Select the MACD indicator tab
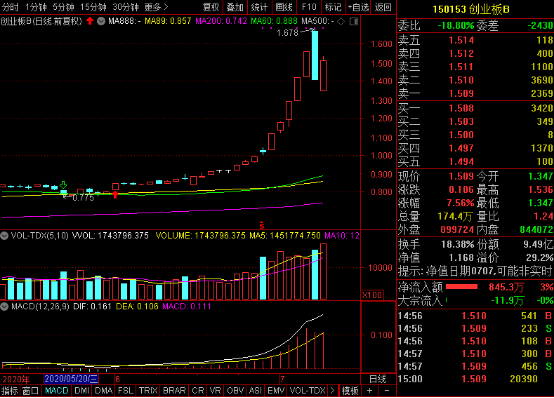 click(x=57, y=391)
